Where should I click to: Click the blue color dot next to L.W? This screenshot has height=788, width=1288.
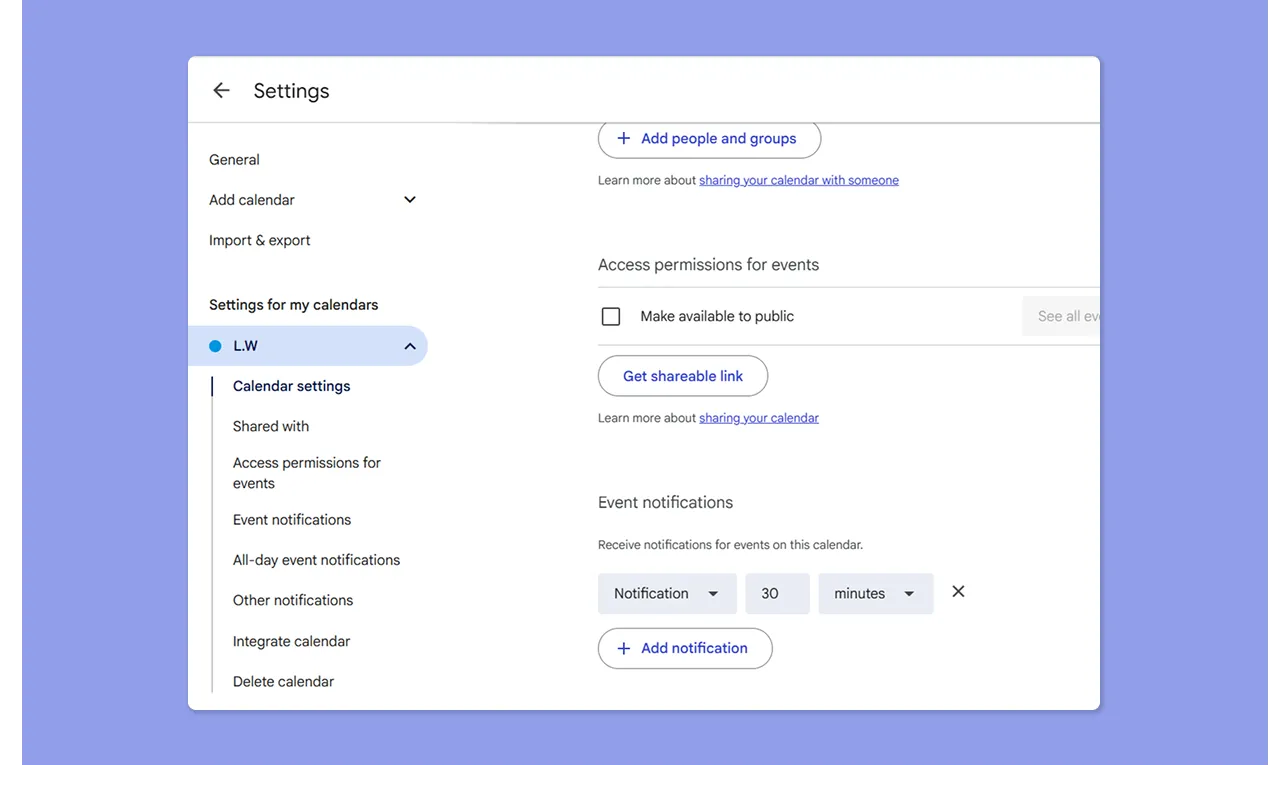click(x=214, y=345)
